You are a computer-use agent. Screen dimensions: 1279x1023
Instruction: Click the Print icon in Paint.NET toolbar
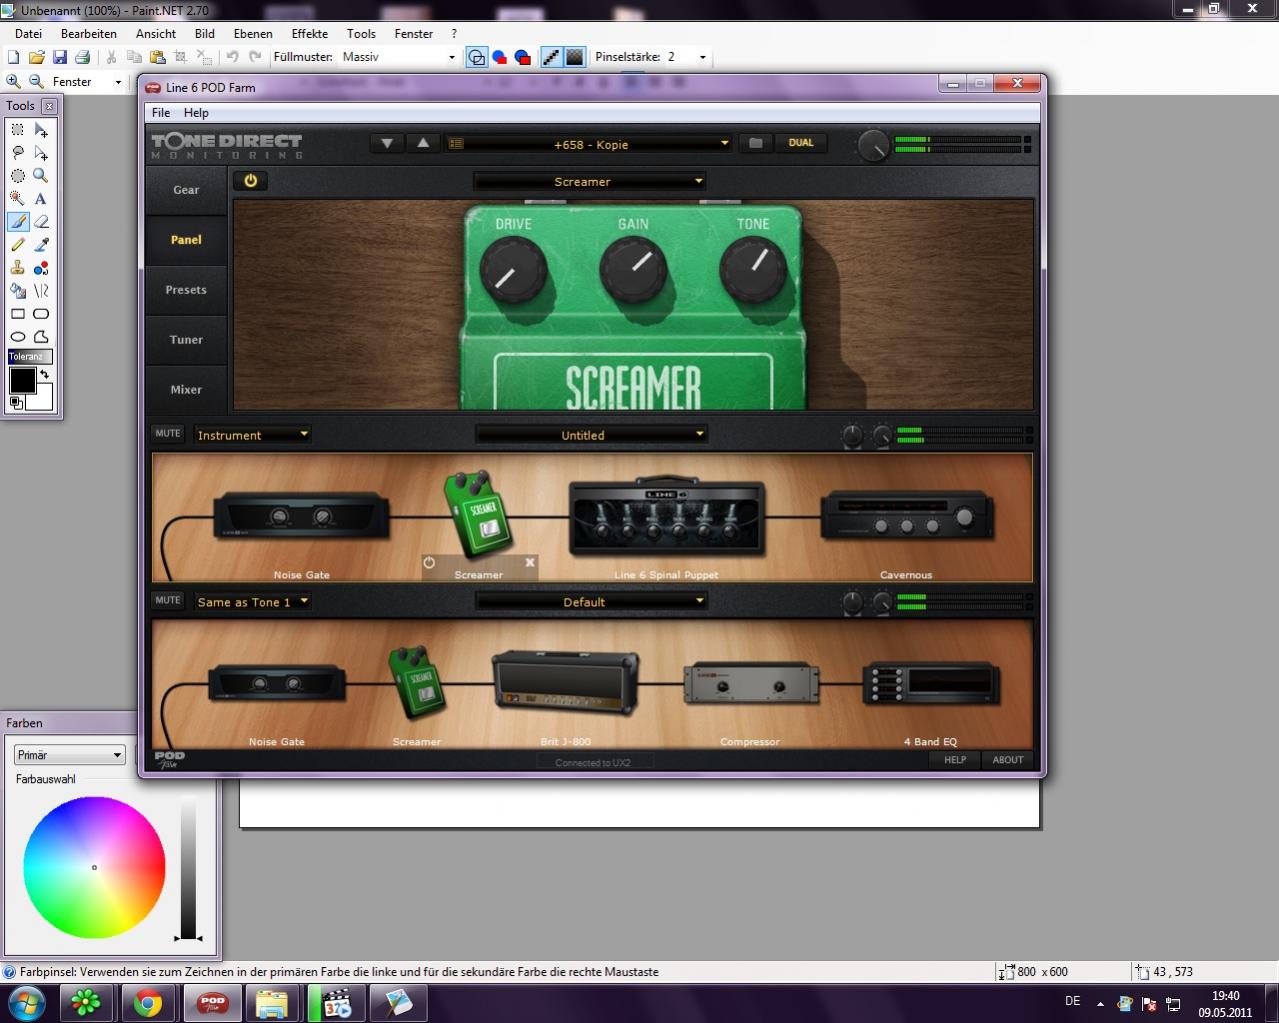[83, 58]
